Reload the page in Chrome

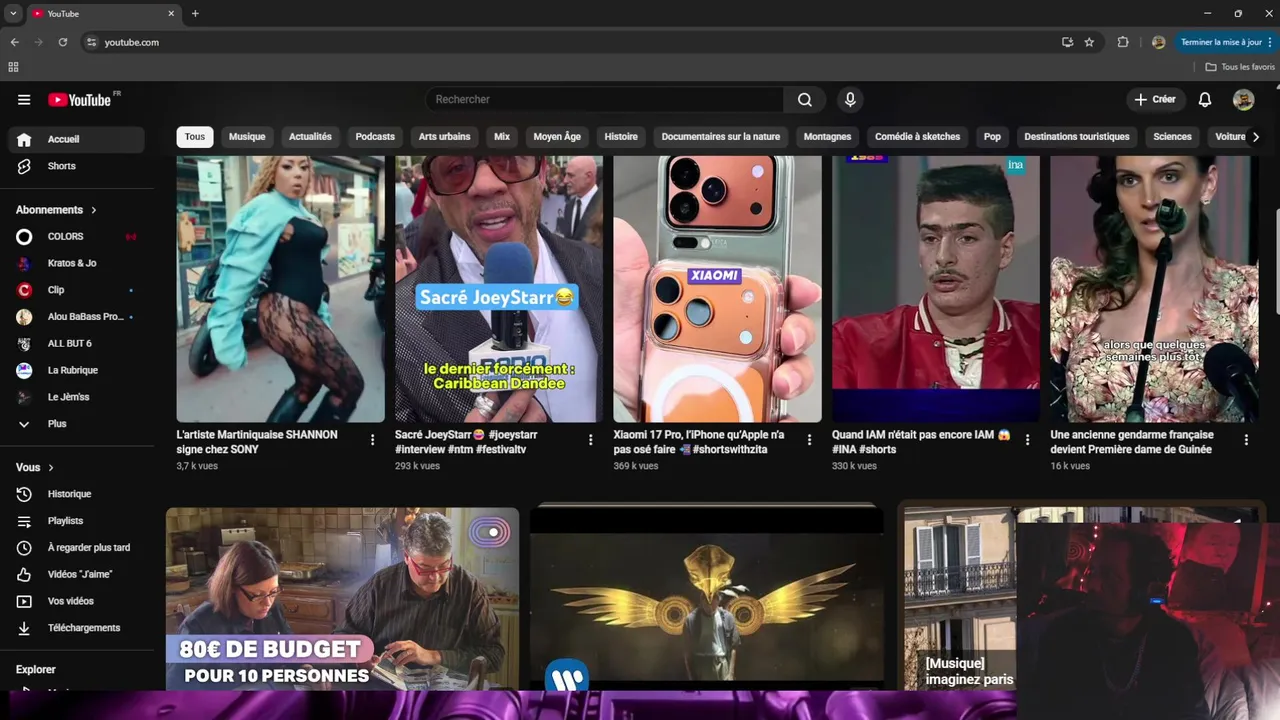[63, 42]
